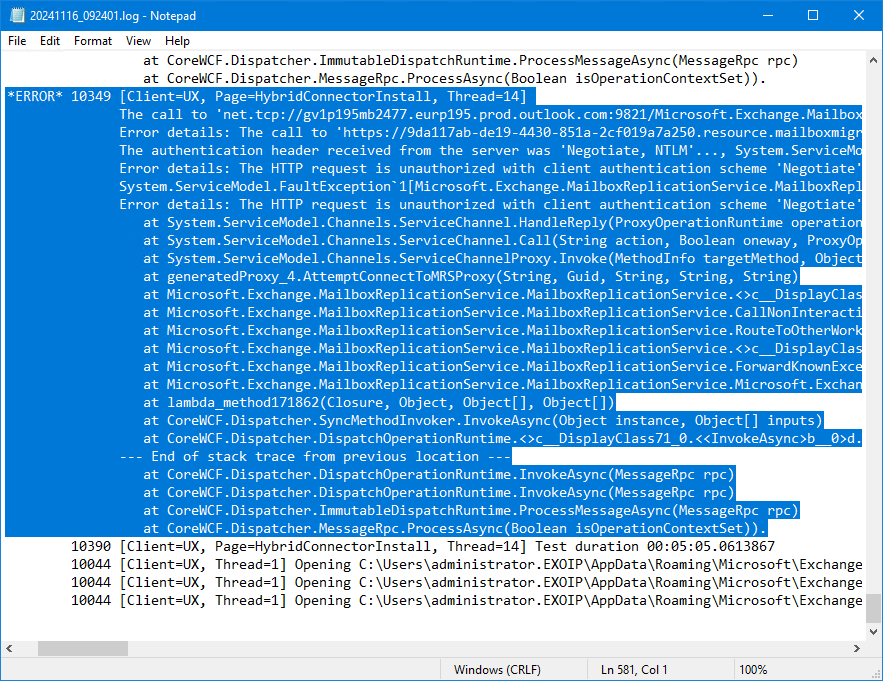Click the 'Test duration 00:05:05.0613867' line
The image size is (883, 681).
tap(423, 546)
